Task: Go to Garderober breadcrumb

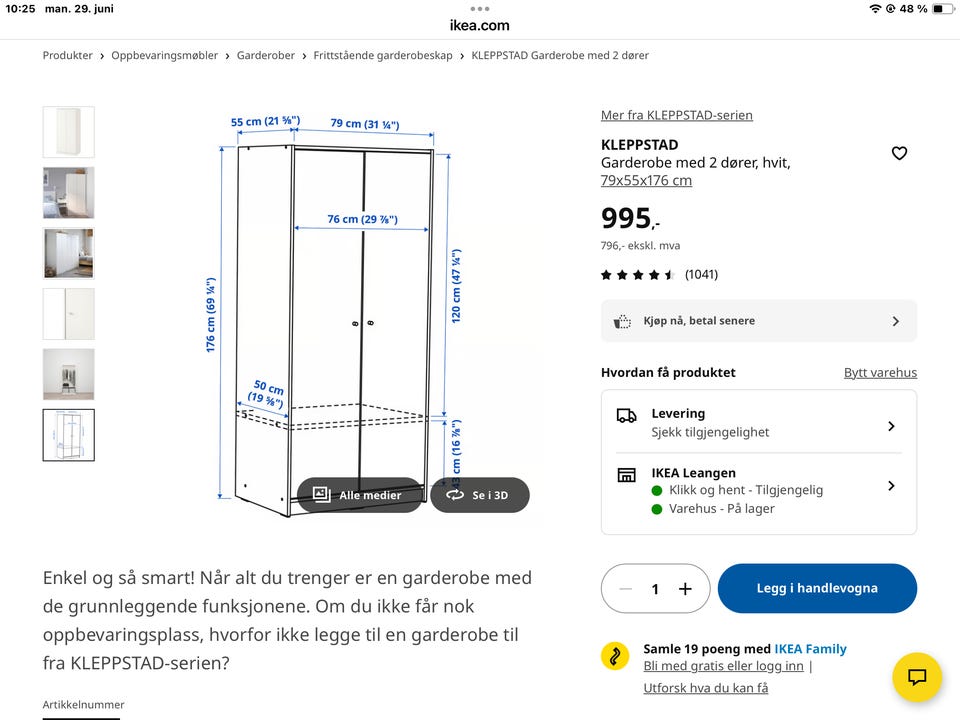Action: (266, 55)
